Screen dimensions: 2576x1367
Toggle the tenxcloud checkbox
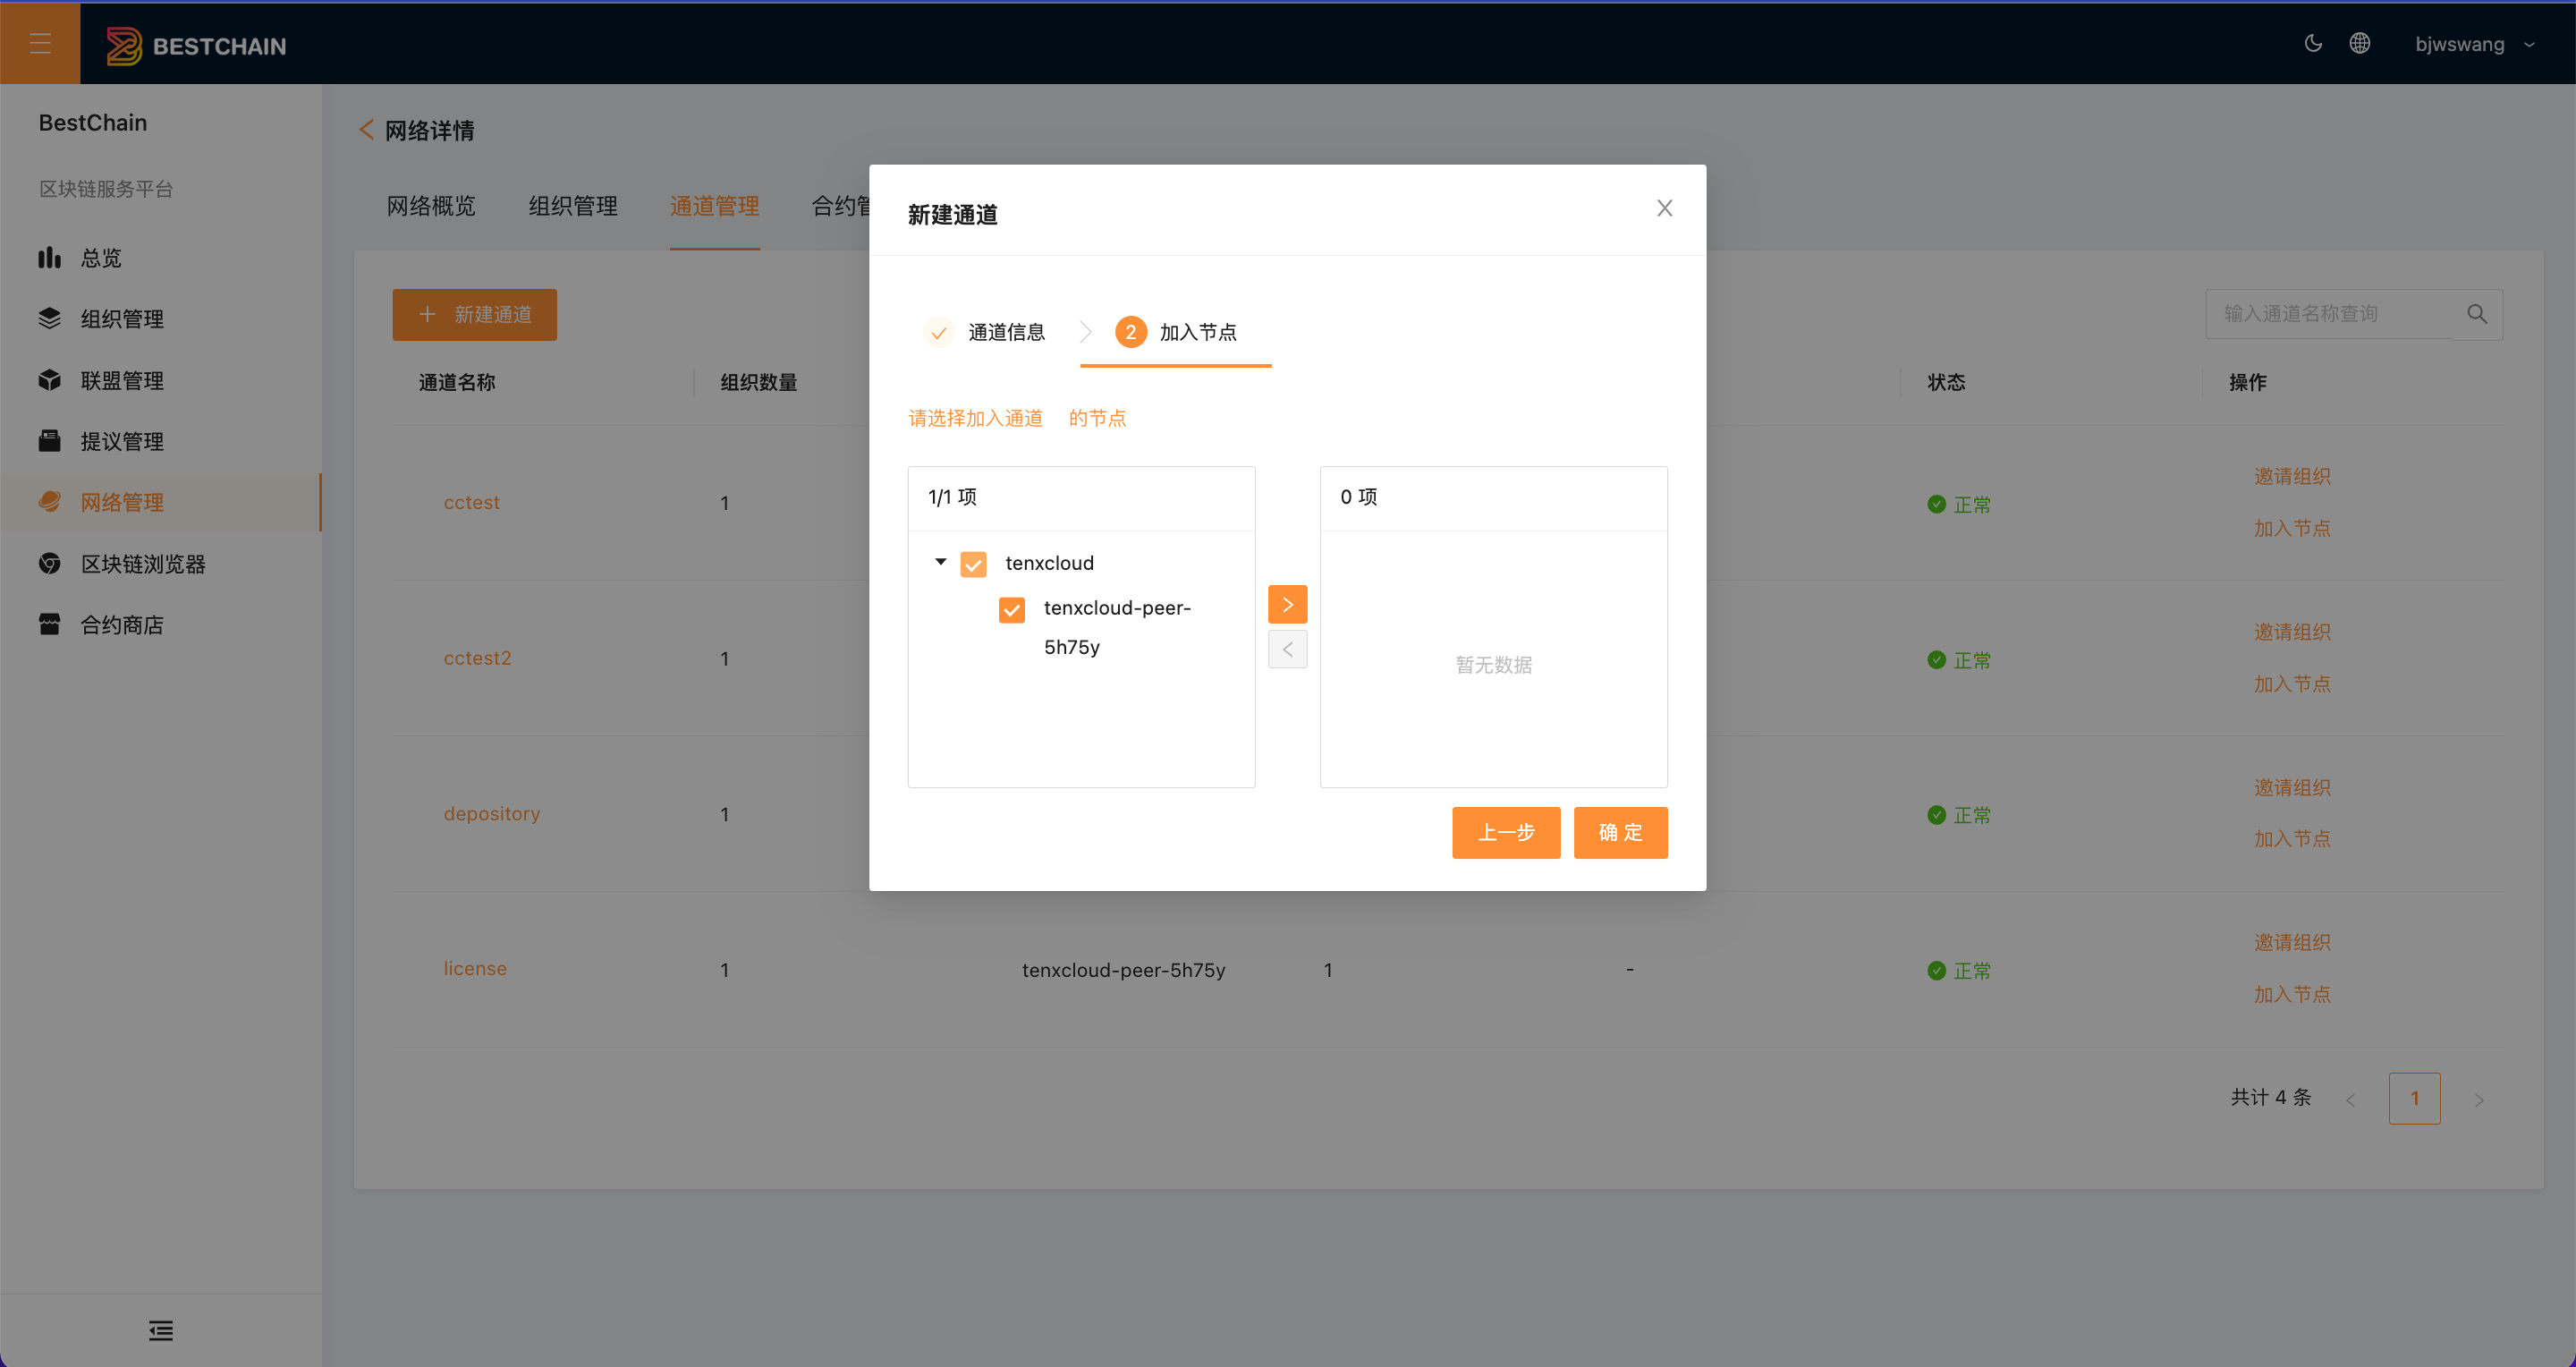point(973,564)
